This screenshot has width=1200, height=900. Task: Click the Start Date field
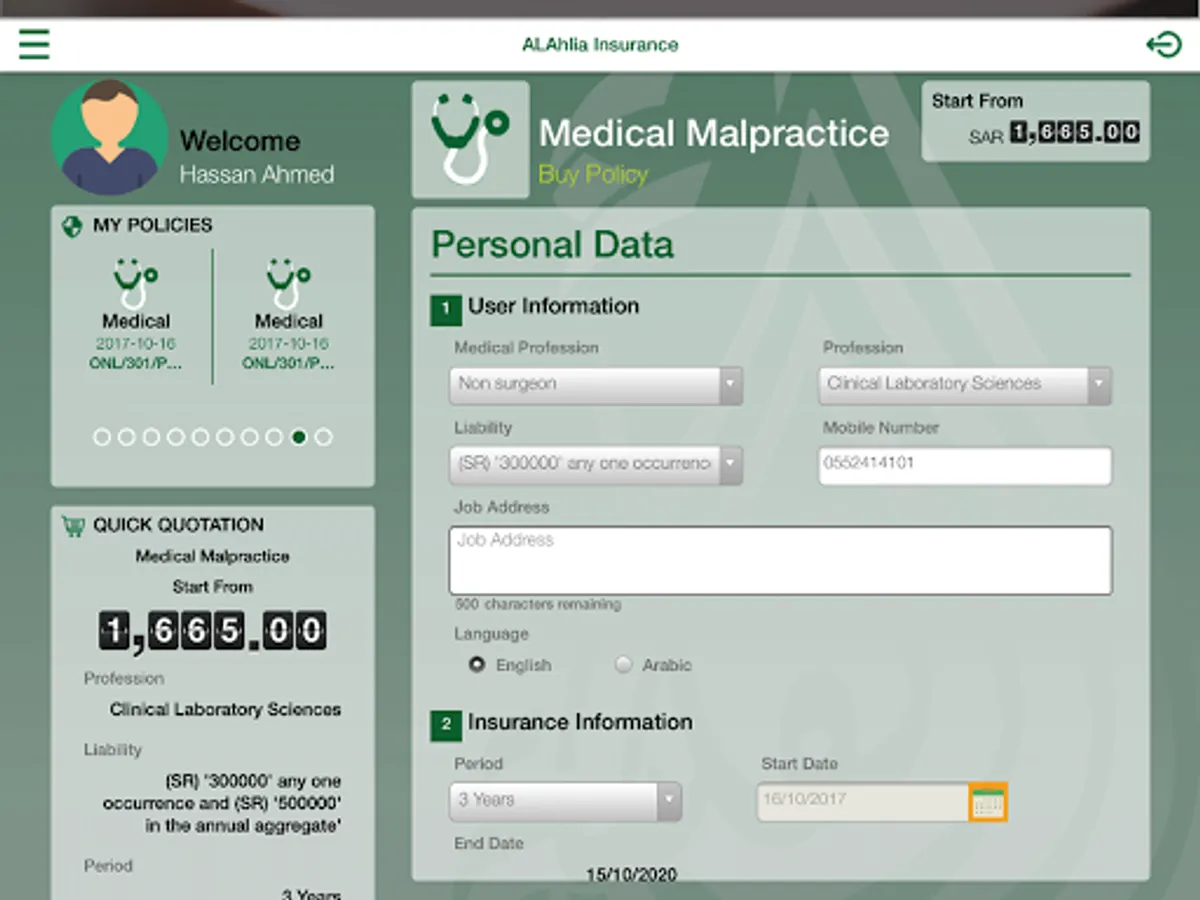click(863, 802)
